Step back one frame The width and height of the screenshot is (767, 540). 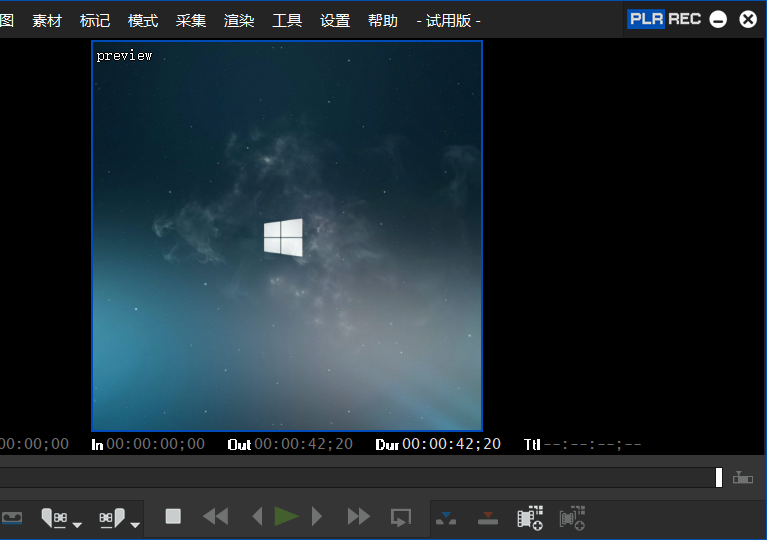pos(257,517)
